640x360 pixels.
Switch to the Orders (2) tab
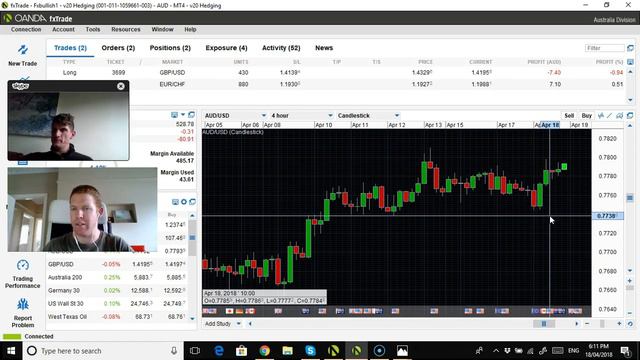[x=118, y=48]
